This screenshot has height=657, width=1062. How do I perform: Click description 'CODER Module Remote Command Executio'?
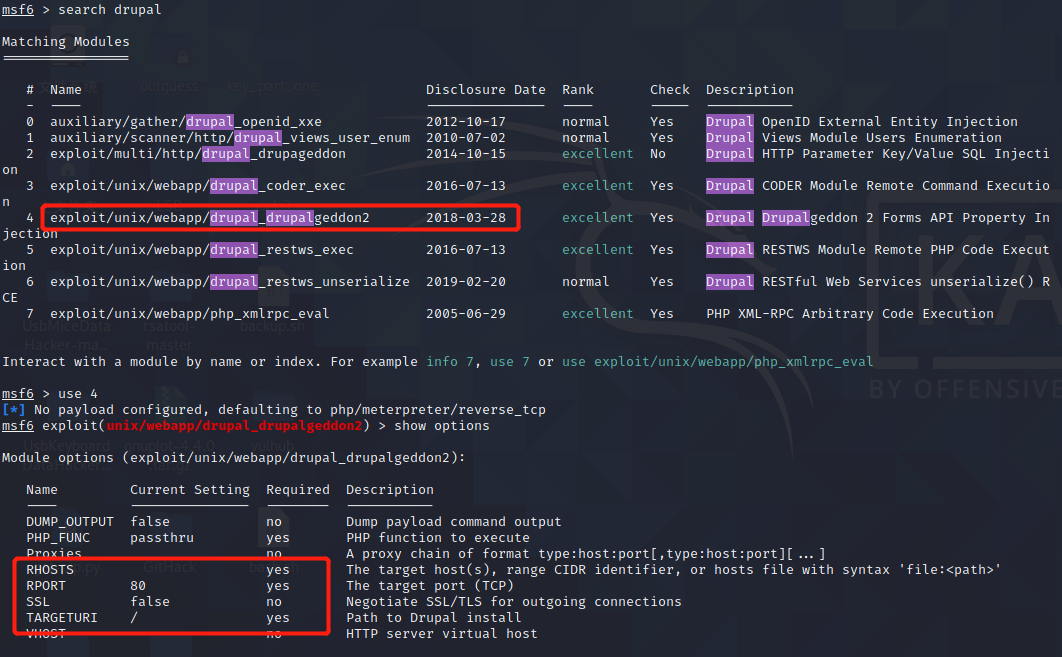[906, 186]
